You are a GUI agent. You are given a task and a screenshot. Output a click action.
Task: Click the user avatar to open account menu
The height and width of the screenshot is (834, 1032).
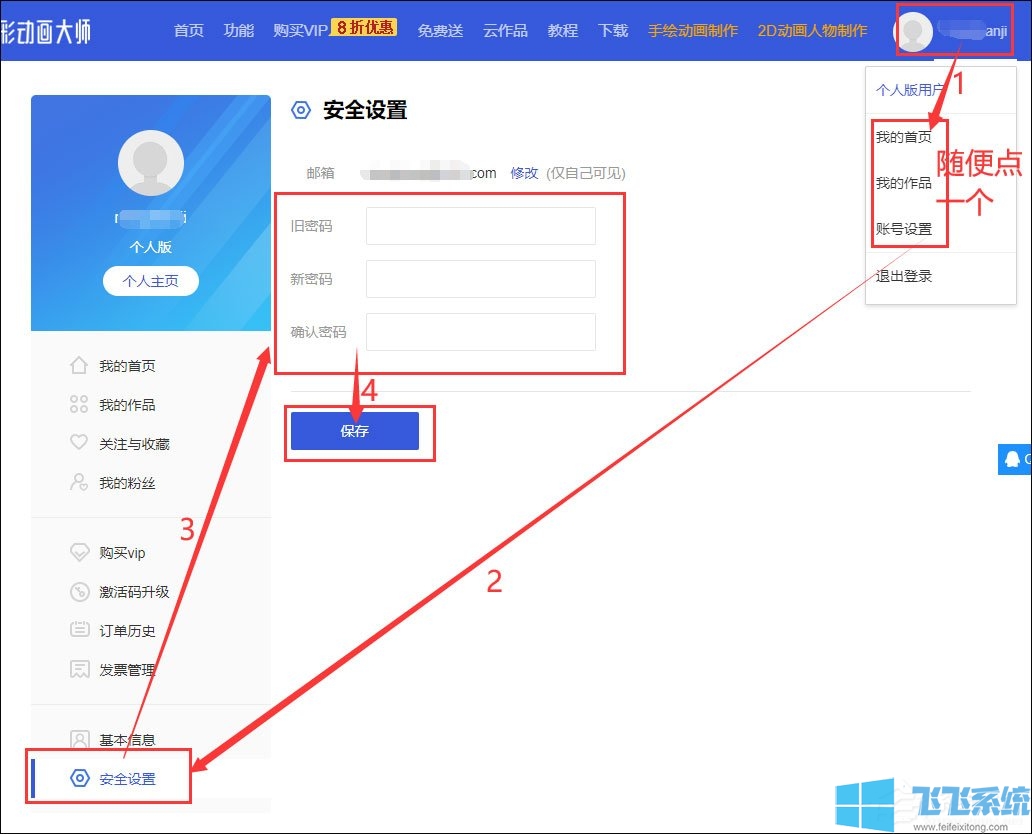(913, 31)
